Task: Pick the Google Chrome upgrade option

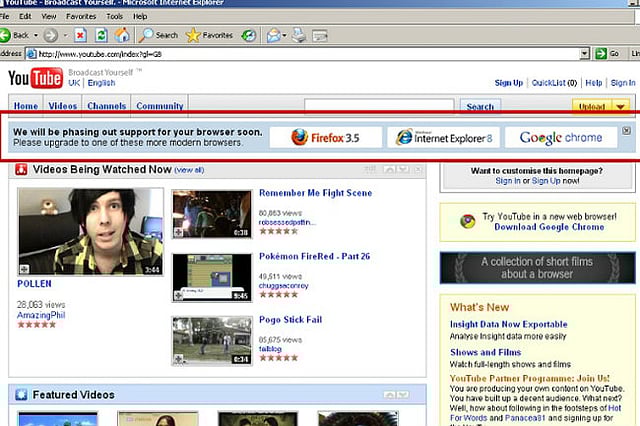Action: tap(560, 137)
